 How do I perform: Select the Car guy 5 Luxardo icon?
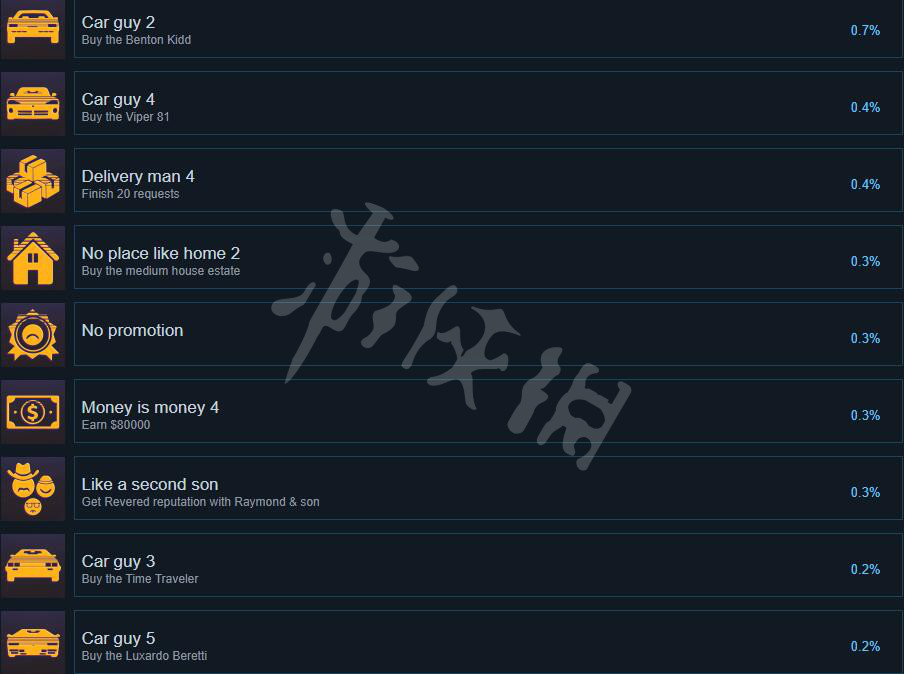click(33, 642)
